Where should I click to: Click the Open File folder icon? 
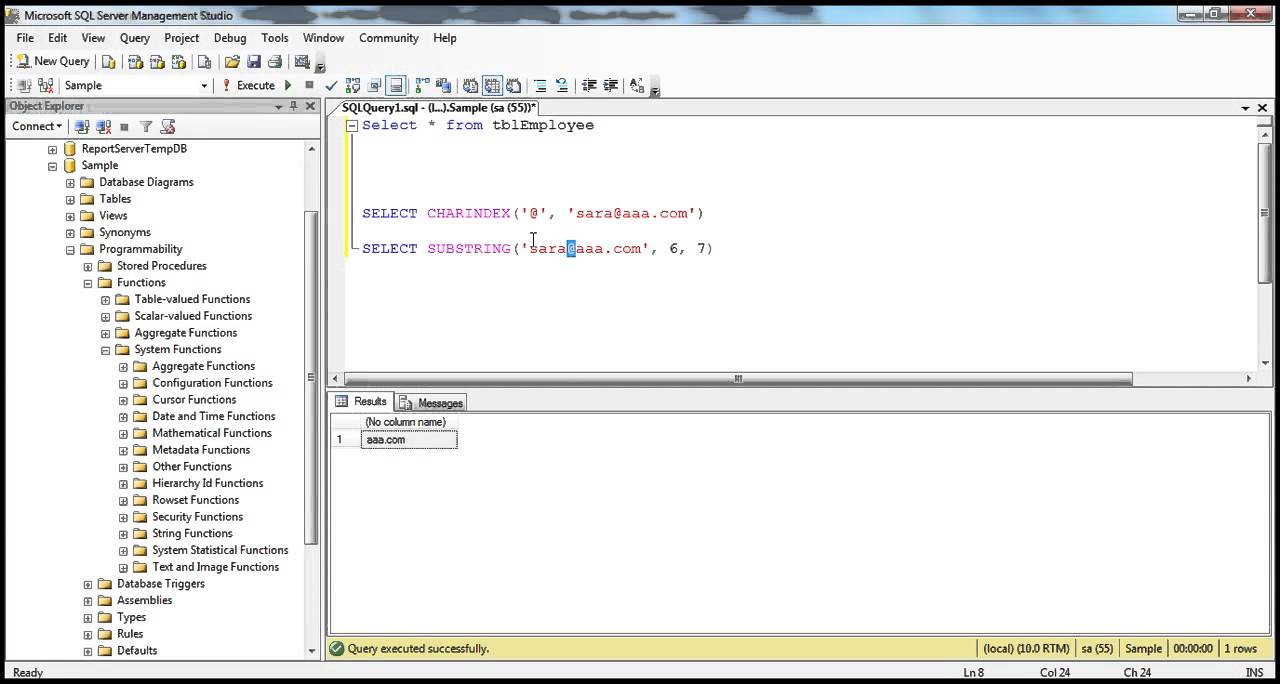point(232,62)
